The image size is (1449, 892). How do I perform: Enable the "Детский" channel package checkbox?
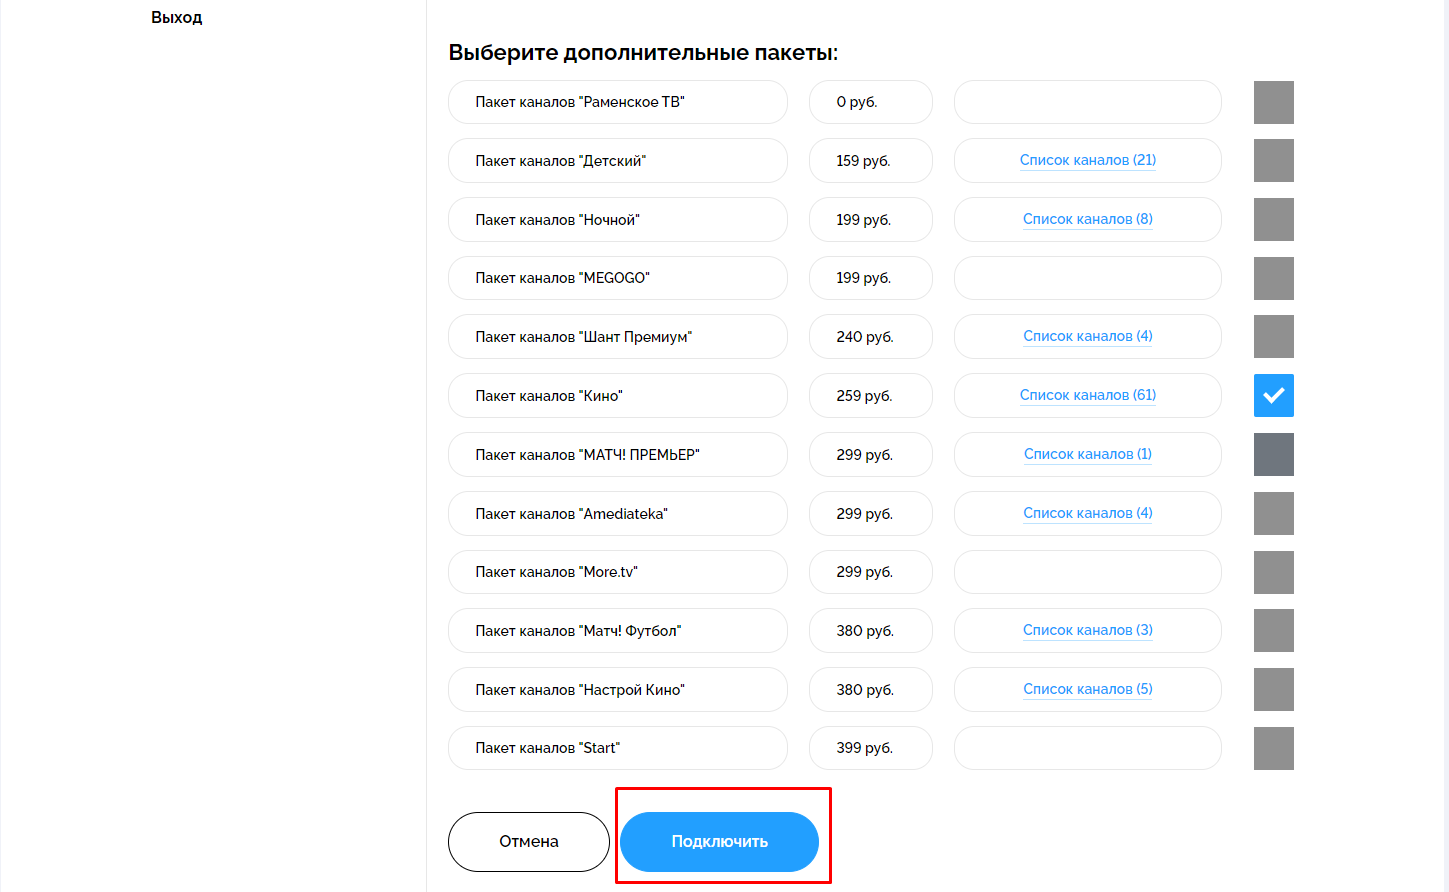1273,161
